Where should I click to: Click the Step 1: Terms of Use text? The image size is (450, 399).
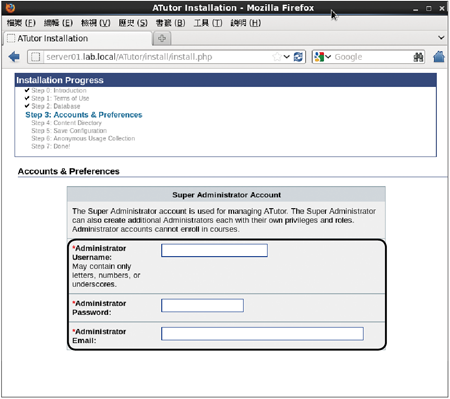60,98
